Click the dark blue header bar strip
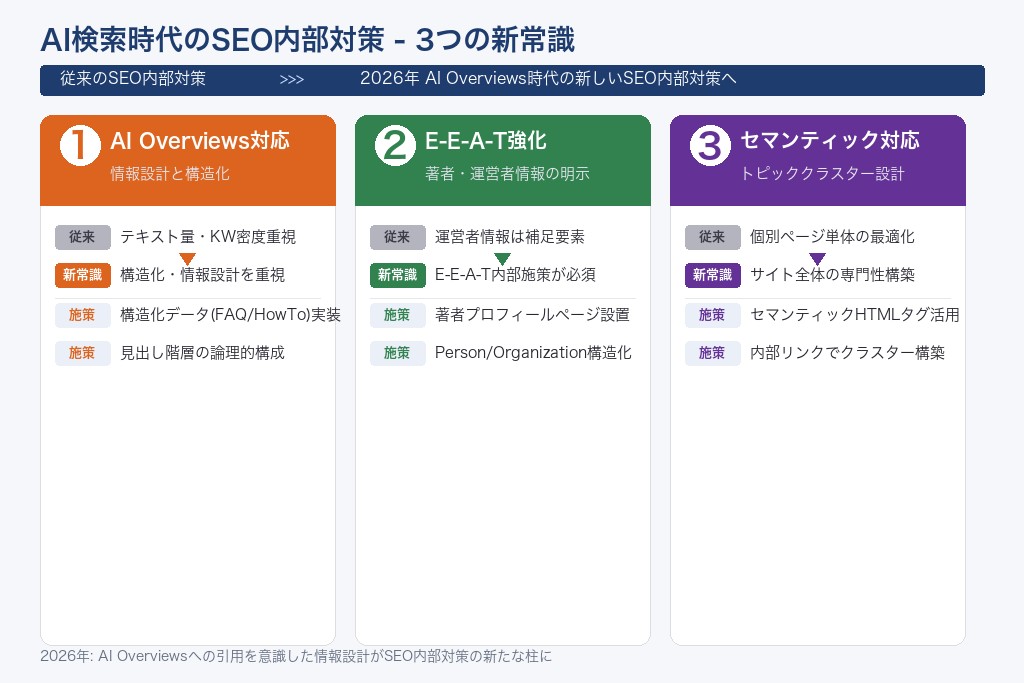Viewport: 1024px width, 683px height. 512,80
